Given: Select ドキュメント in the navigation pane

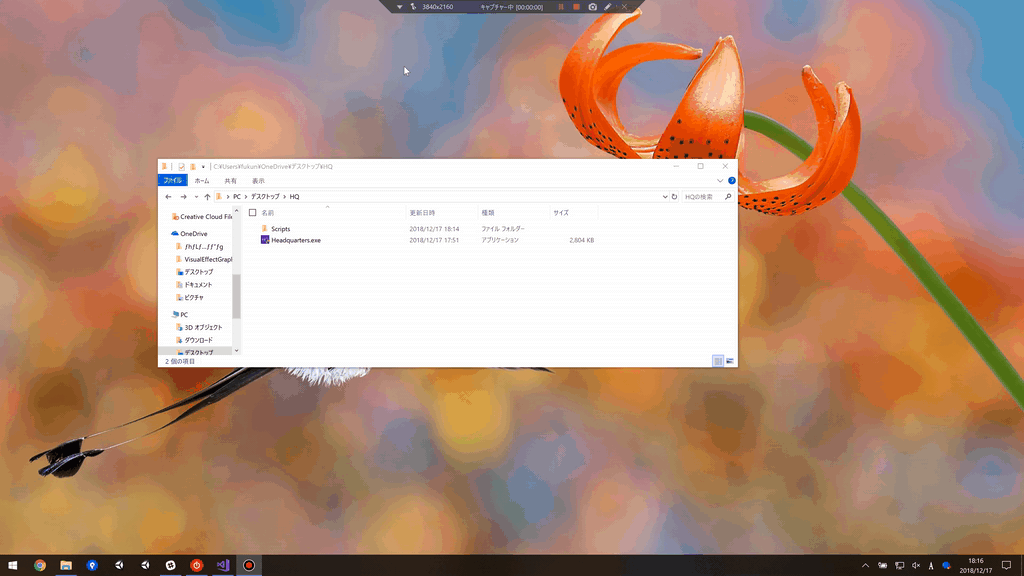Looking at the screenshot, I should point(198,285).
